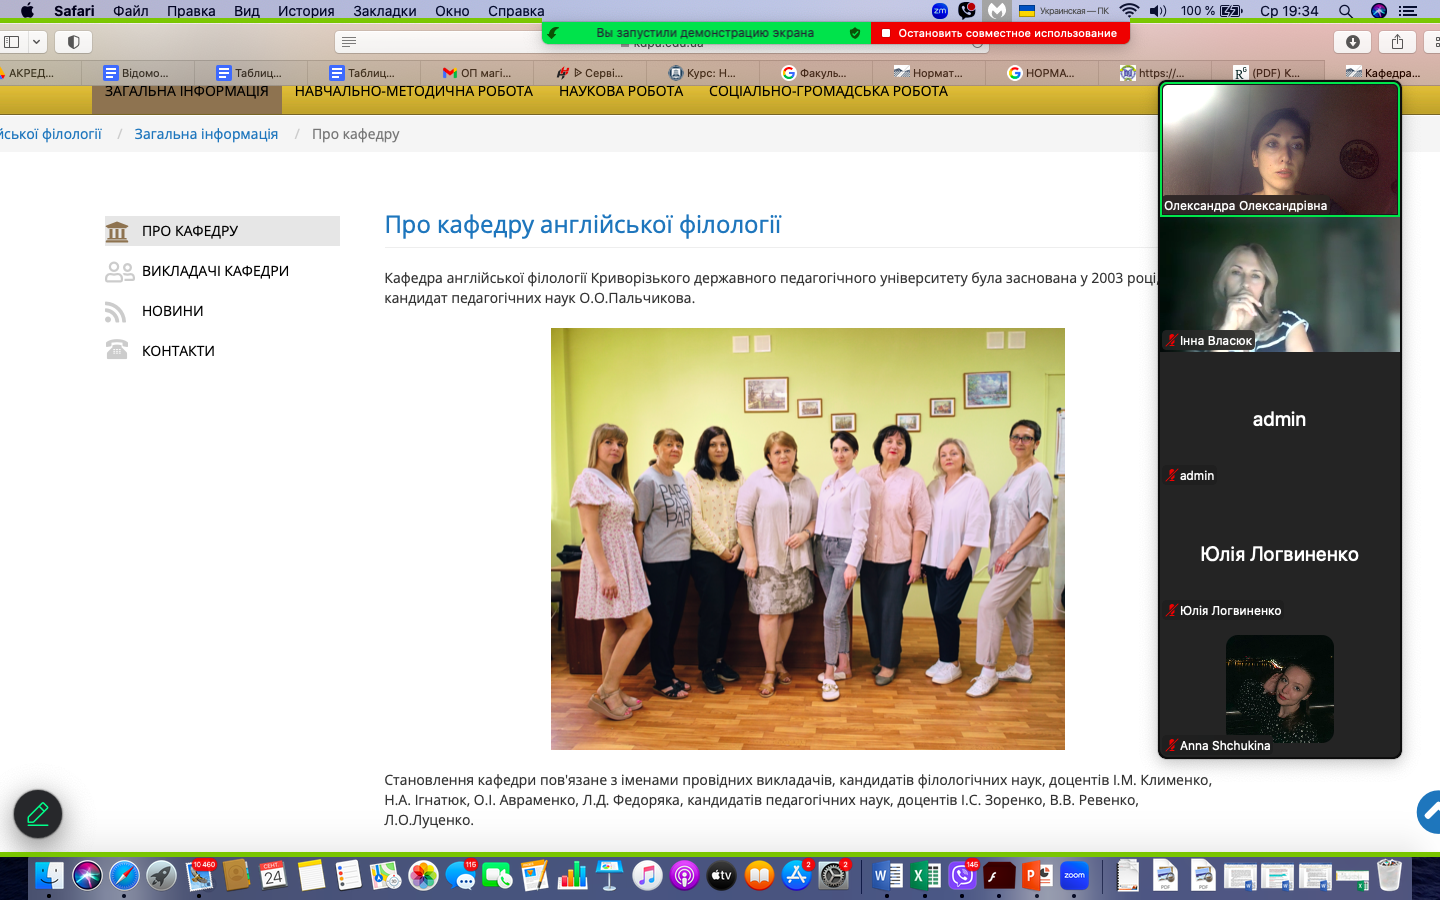Open Zoom app in the Dock
1440x900 pixels.
[x=1074, y=876]
